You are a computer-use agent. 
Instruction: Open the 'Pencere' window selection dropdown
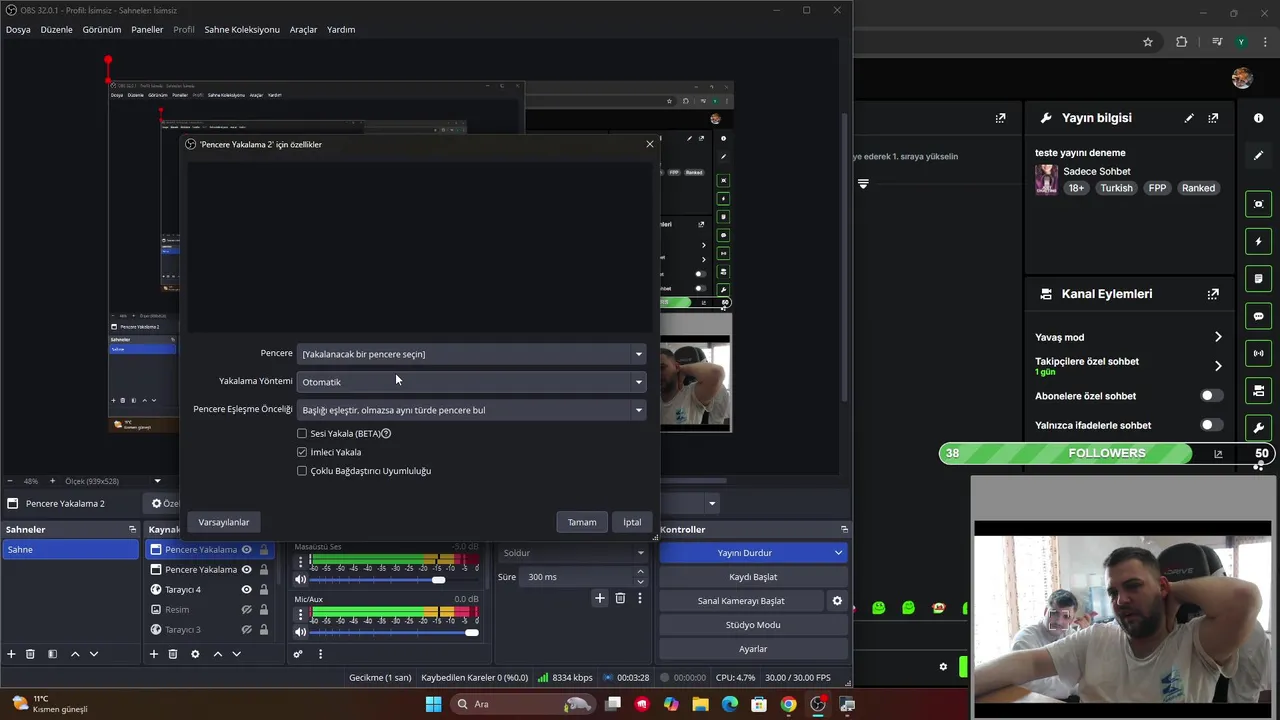pyautogui.click(x=471, y=354)
